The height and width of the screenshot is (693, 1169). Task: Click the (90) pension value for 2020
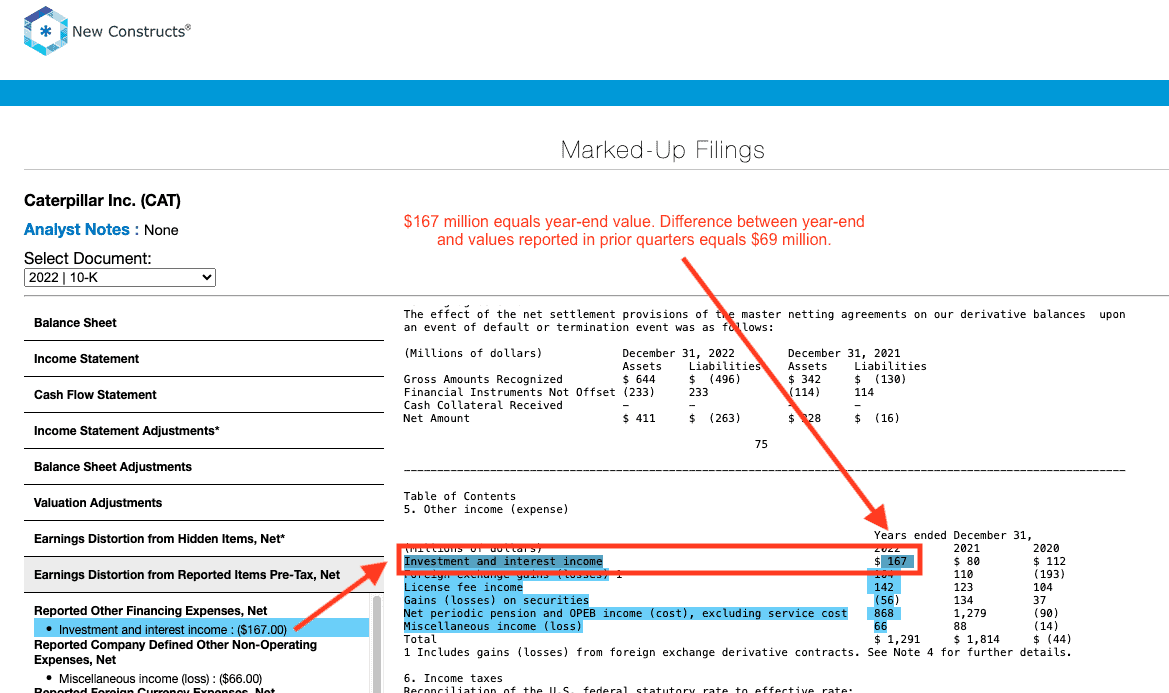click(x=1046, y=614)
